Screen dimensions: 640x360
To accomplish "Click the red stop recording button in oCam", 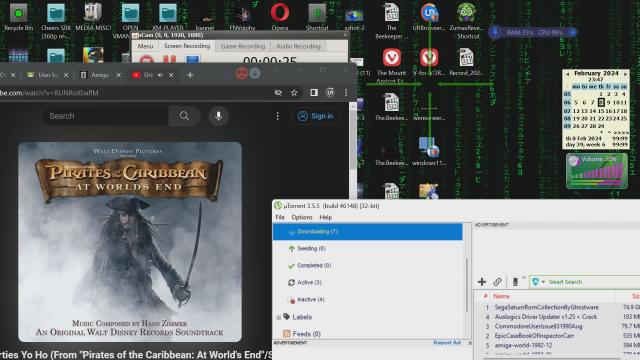I will [x=147, y=60].
